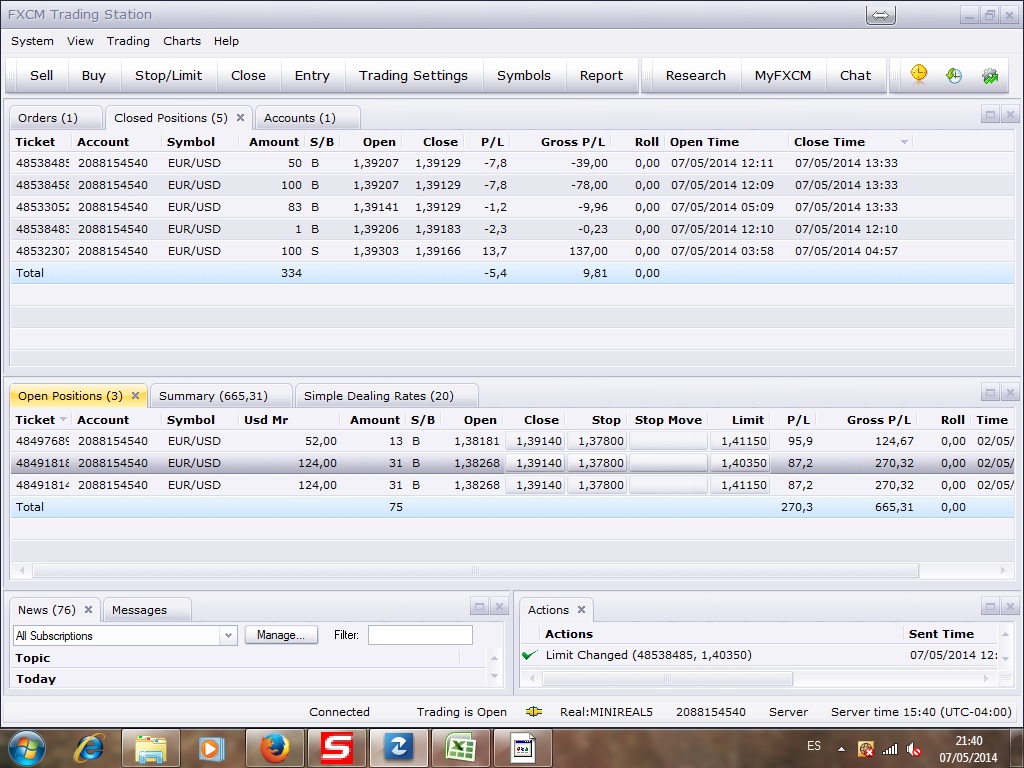Click the double-arrow button in title bar

tap(880, 15)
